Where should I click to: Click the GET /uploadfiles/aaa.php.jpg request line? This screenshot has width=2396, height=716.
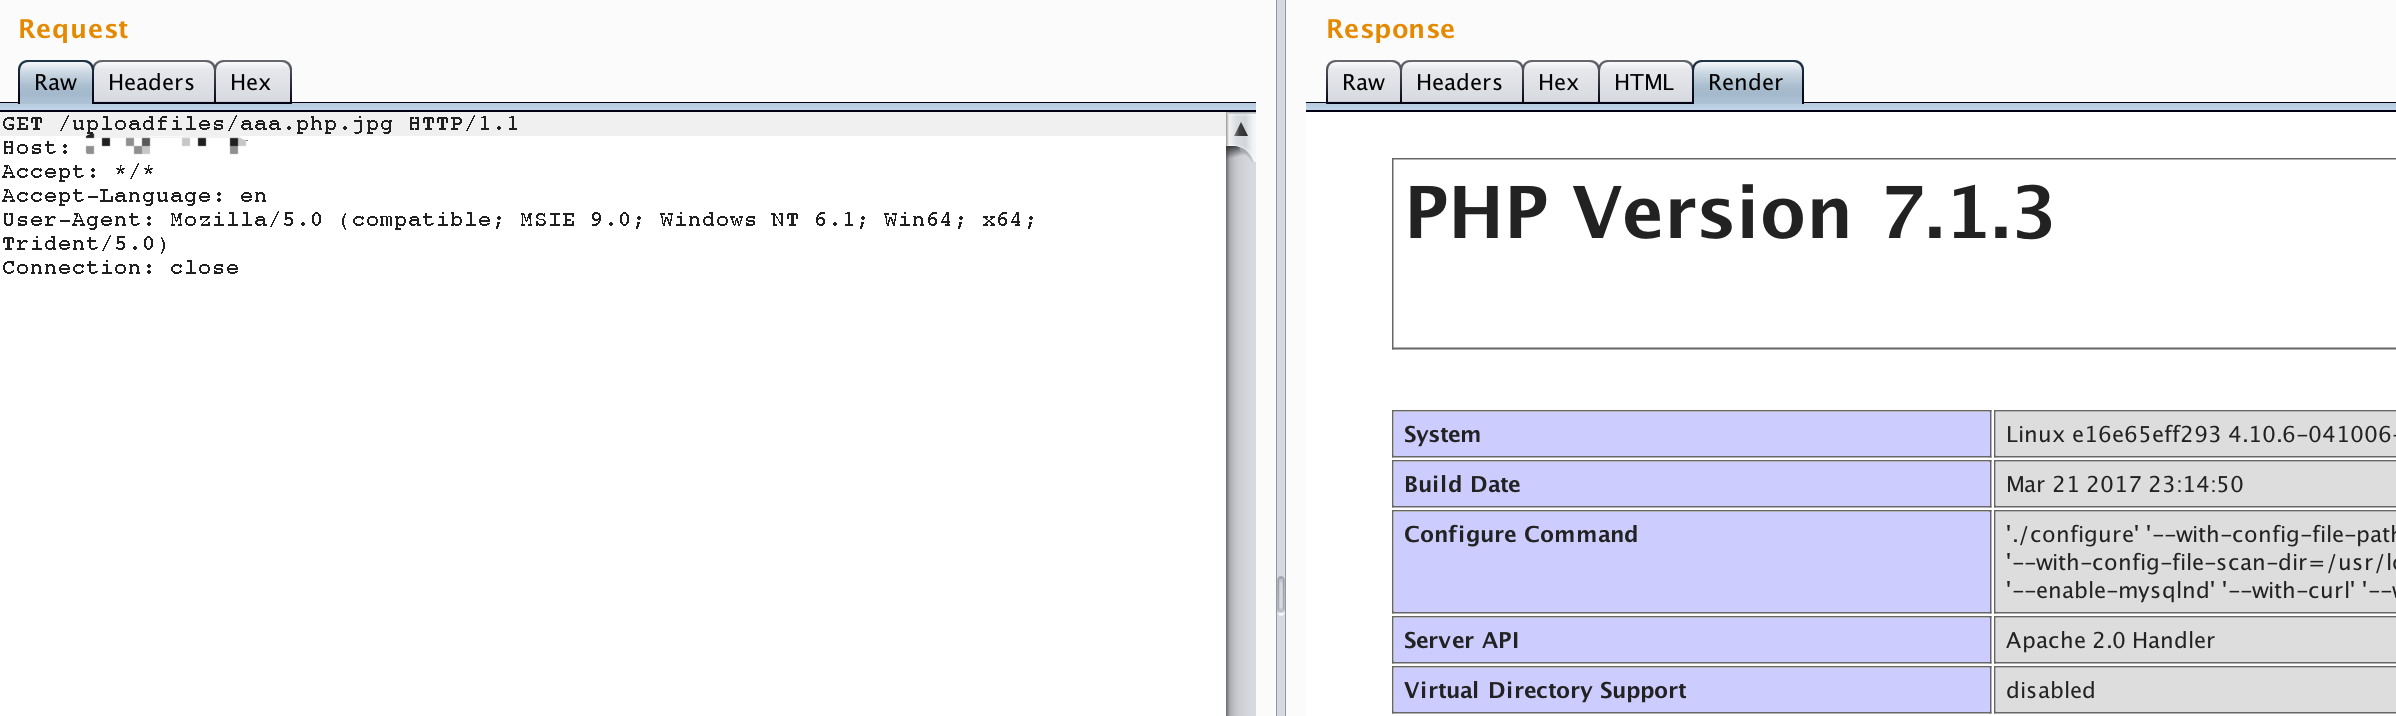click(260, 124)
